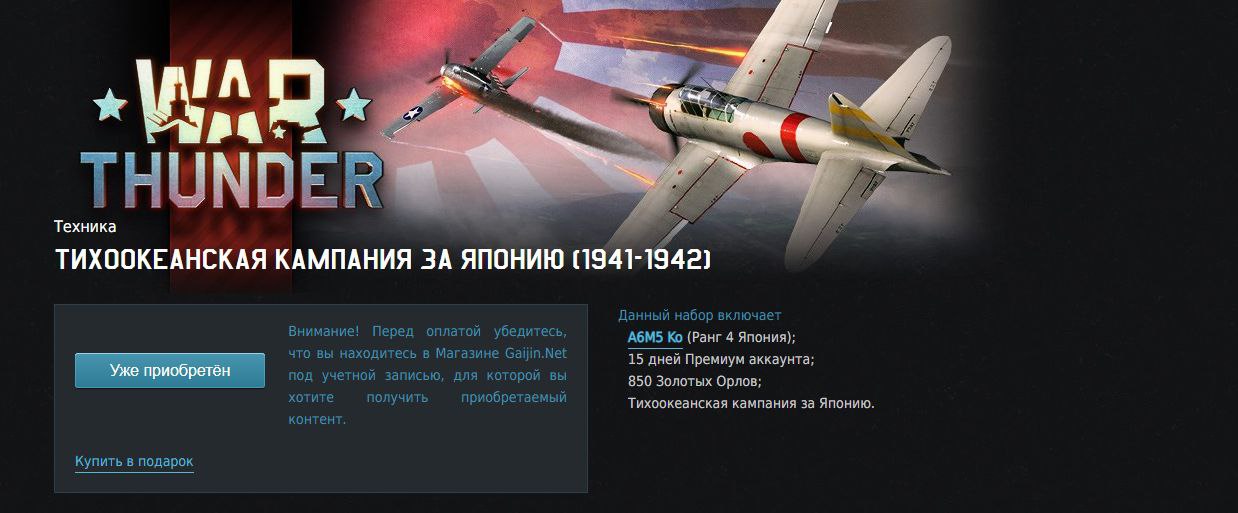Viewport: 1238px width, 513px height.
Task: Click the THUNDER word in the logo
Action: coord(233,180)
